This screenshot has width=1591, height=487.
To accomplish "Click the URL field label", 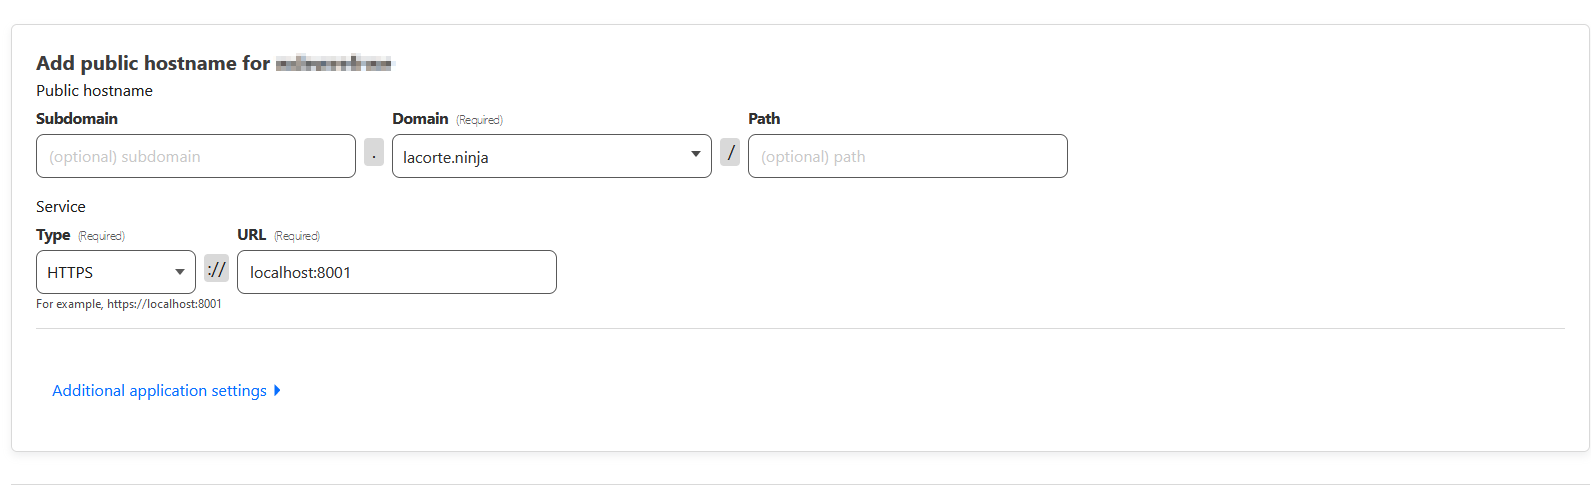I will 251,234.
